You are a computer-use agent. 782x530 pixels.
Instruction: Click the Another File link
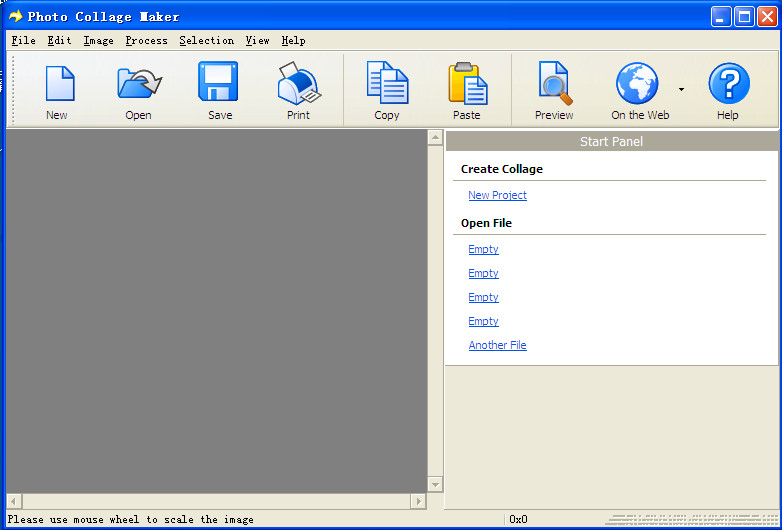497,345
